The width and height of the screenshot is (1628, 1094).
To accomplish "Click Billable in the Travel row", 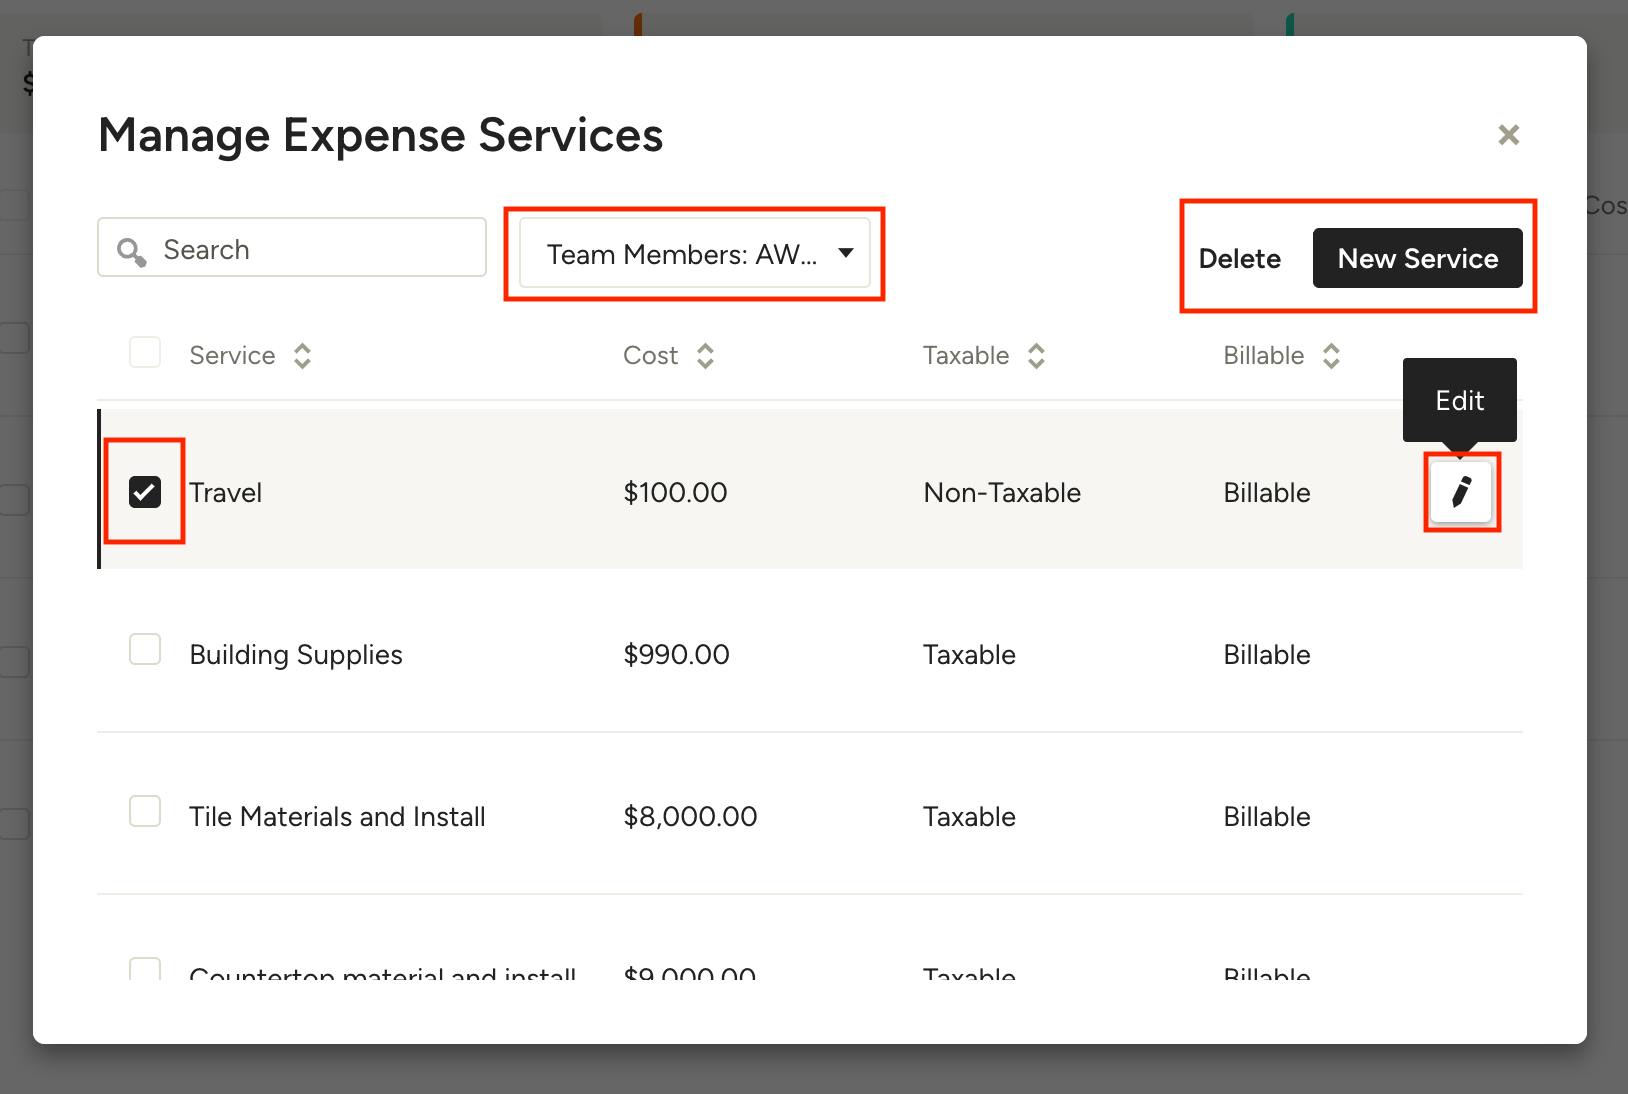I will pyautogui.click(x=1267, y=493).
